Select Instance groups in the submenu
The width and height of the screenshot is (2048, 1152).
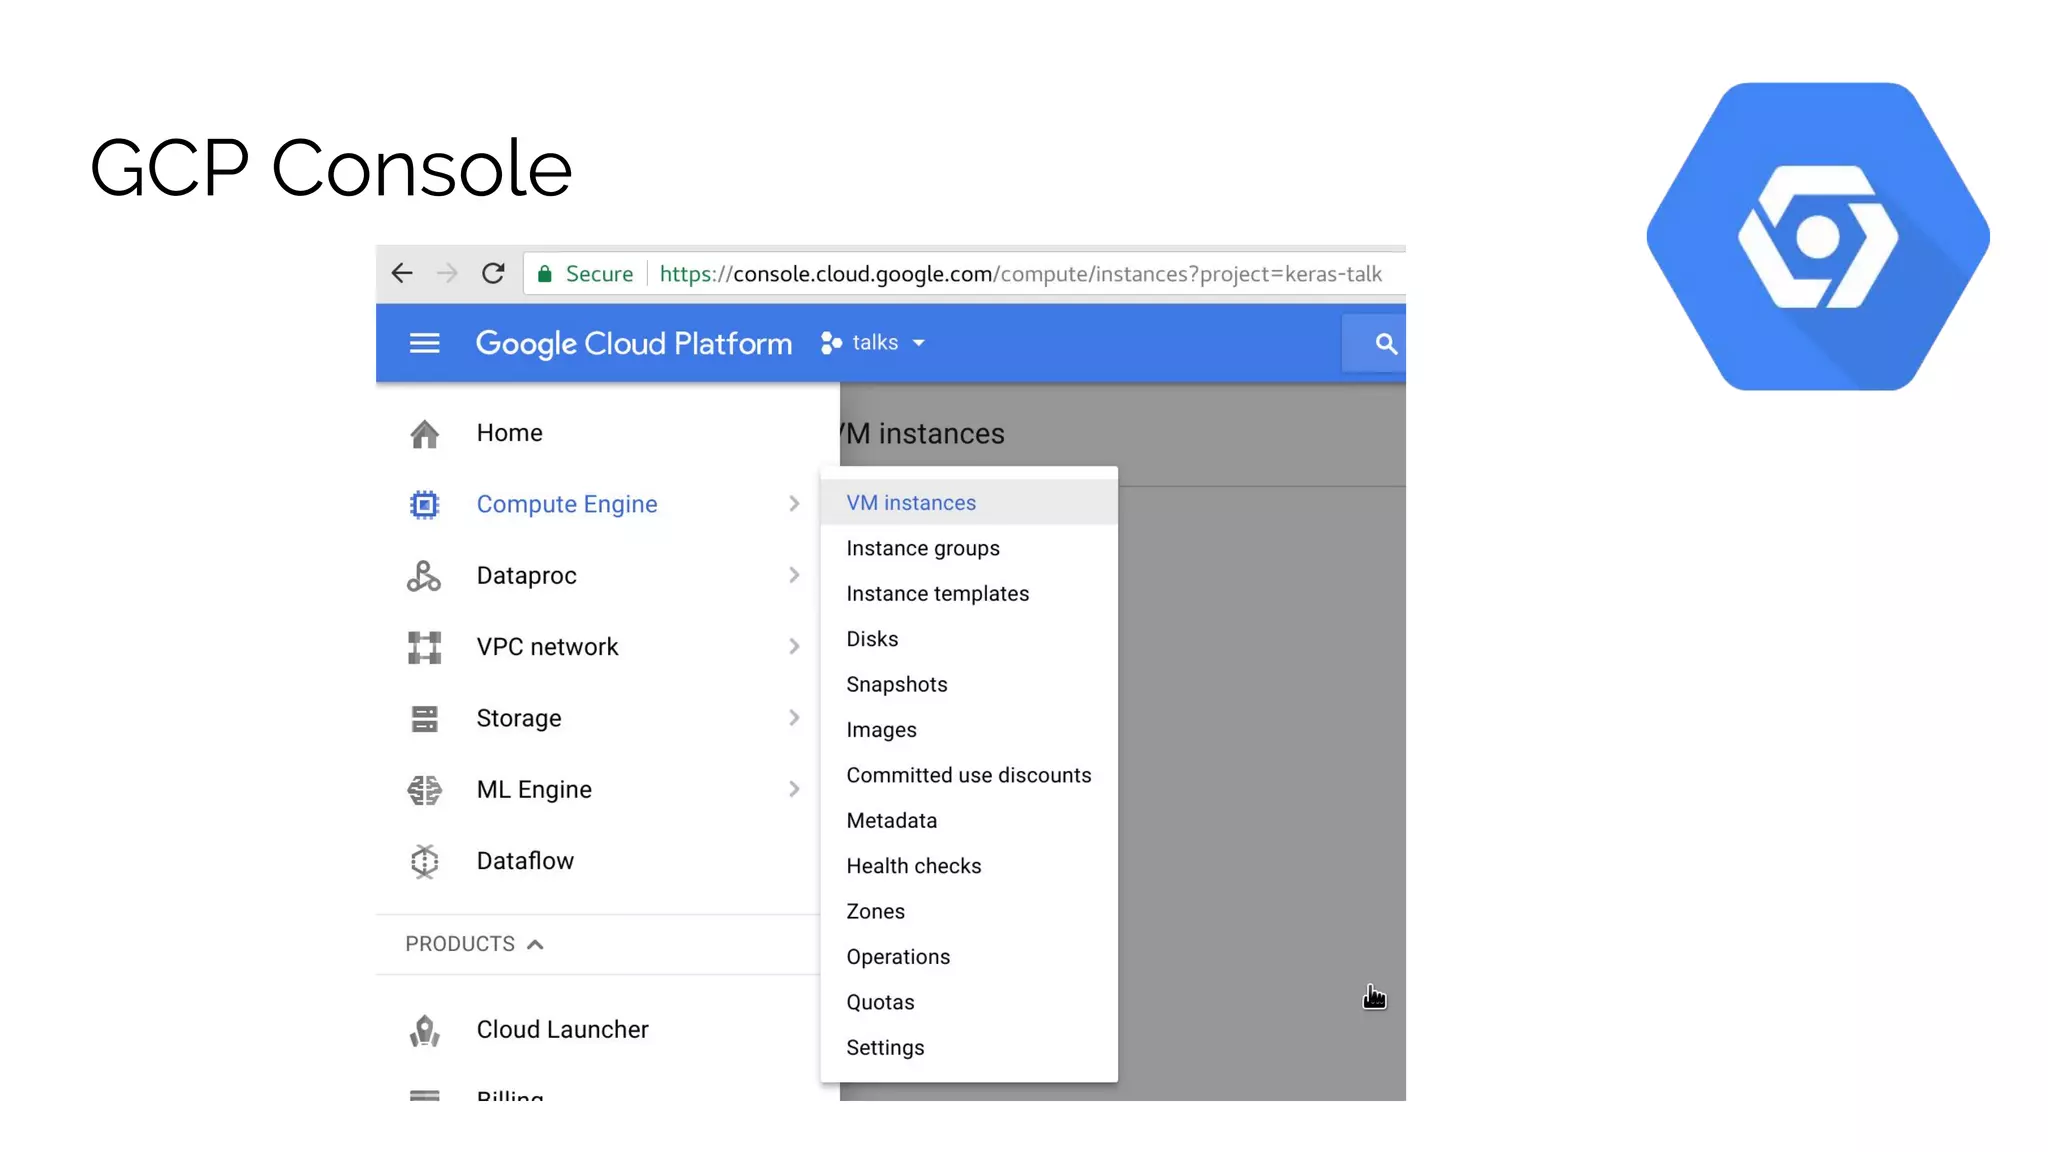[969, 548]
